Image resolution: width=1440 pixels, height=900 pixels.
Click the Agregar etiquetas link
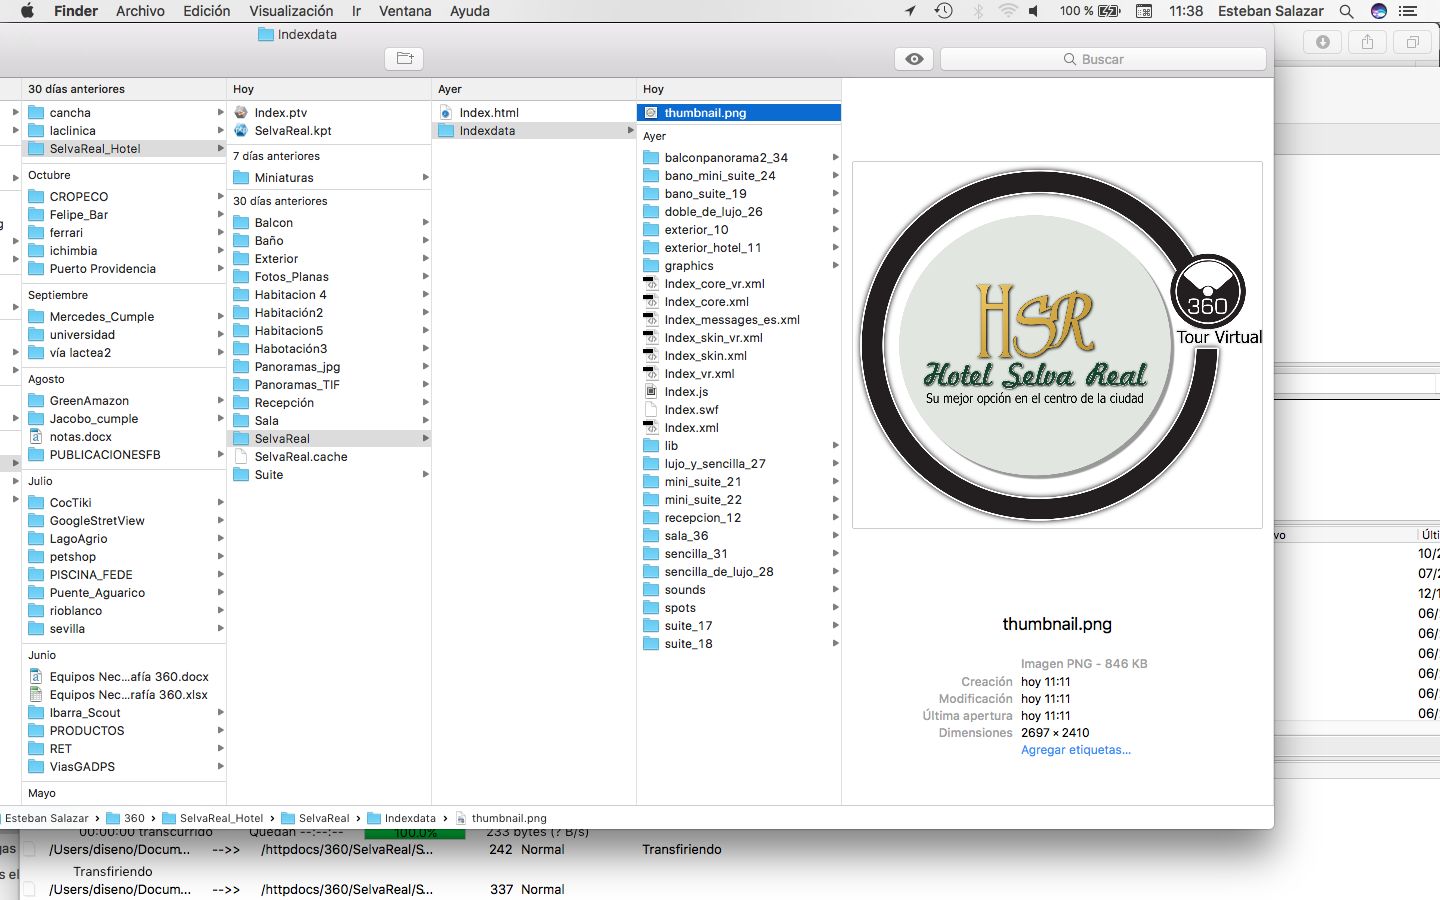coord(1076,750)
